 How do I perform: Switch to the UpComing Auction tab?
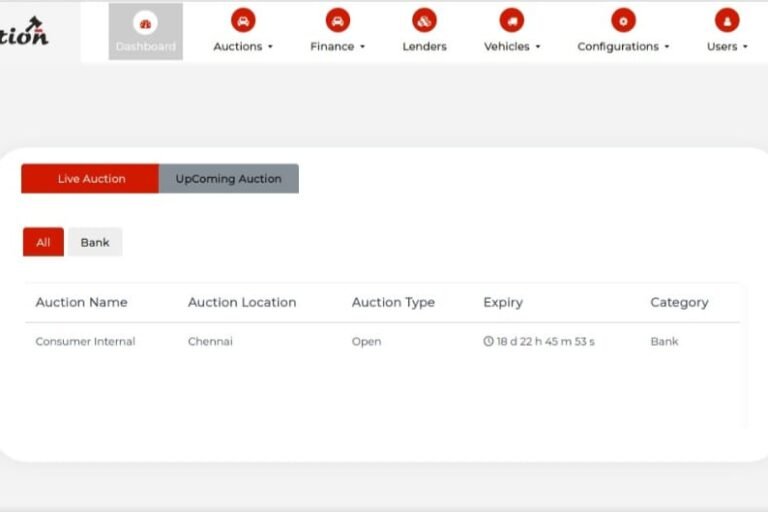228,179
